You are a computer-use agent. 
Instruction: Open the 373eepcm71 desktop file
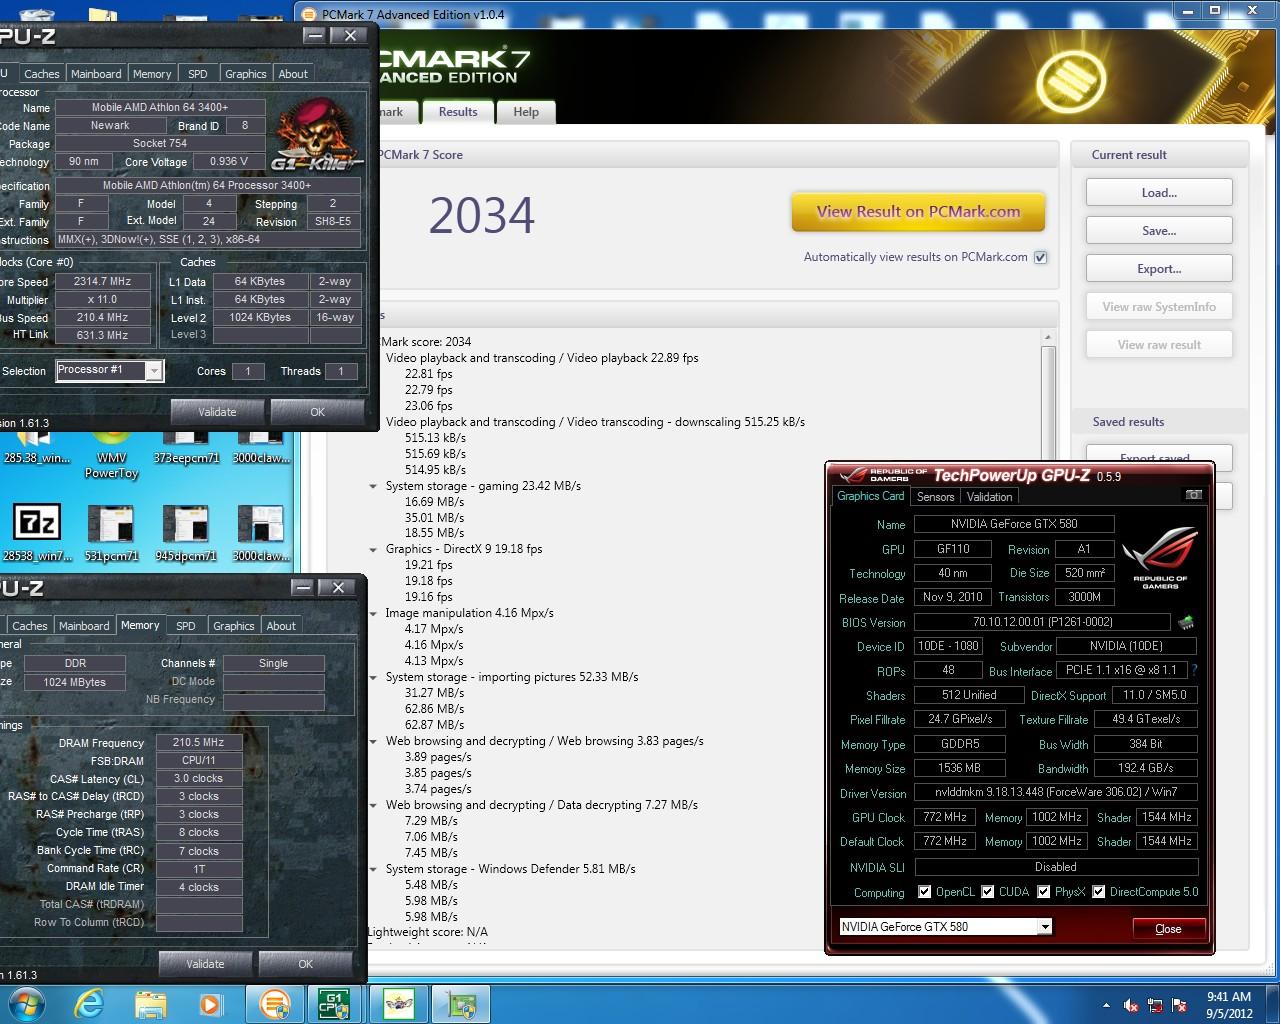186,446
